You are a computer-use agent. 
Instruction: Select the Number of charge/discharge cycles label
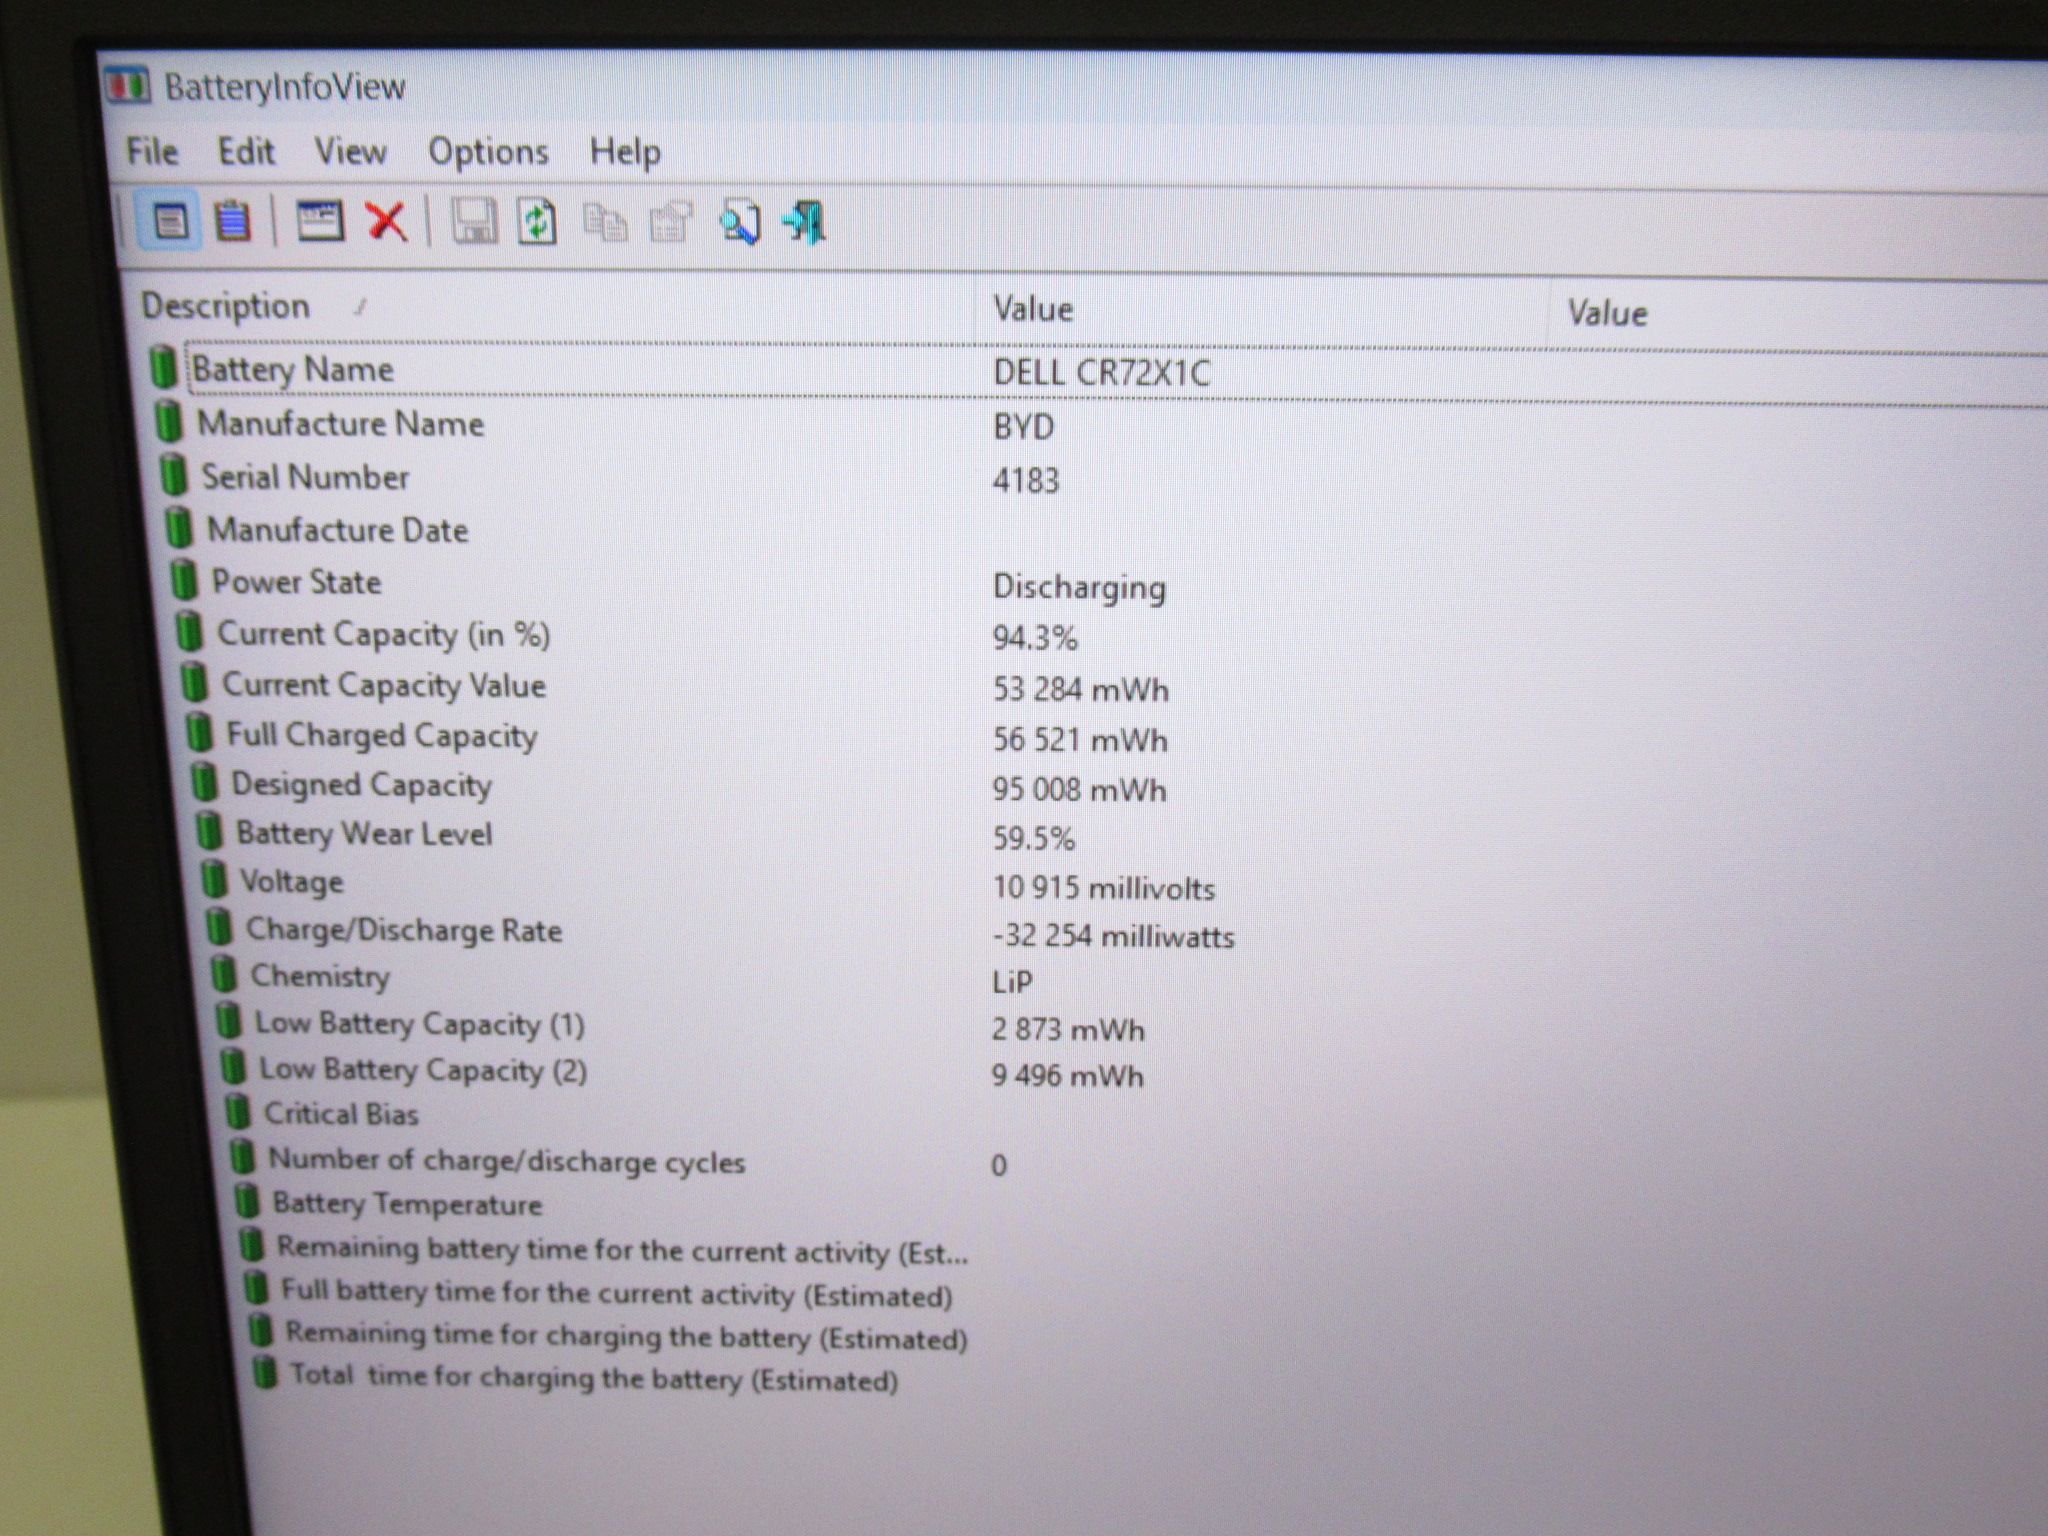click(x=507, y=1160)
